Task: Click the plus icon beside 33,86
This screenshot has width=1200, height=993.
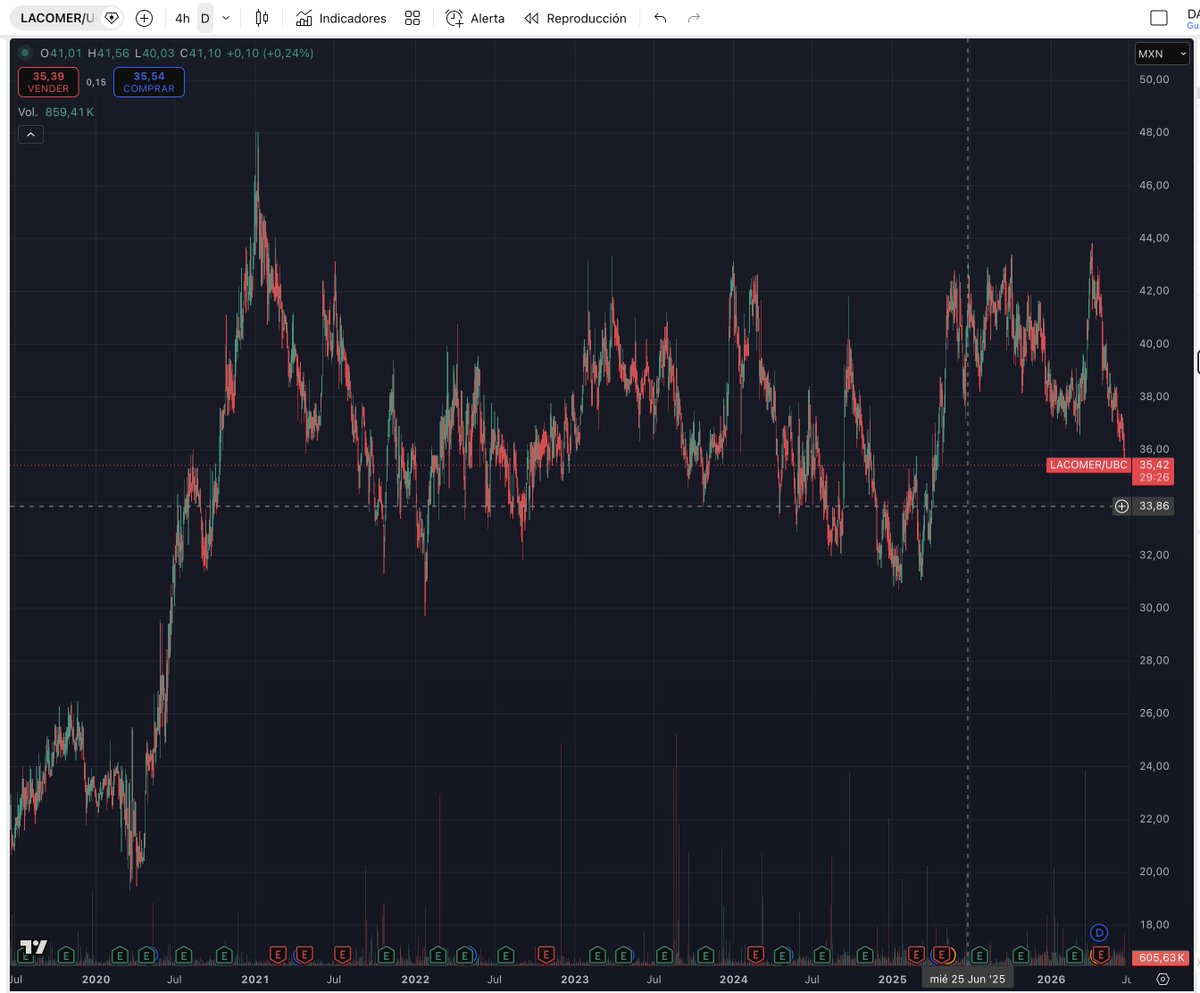Action: click(x=1122, y=506)
